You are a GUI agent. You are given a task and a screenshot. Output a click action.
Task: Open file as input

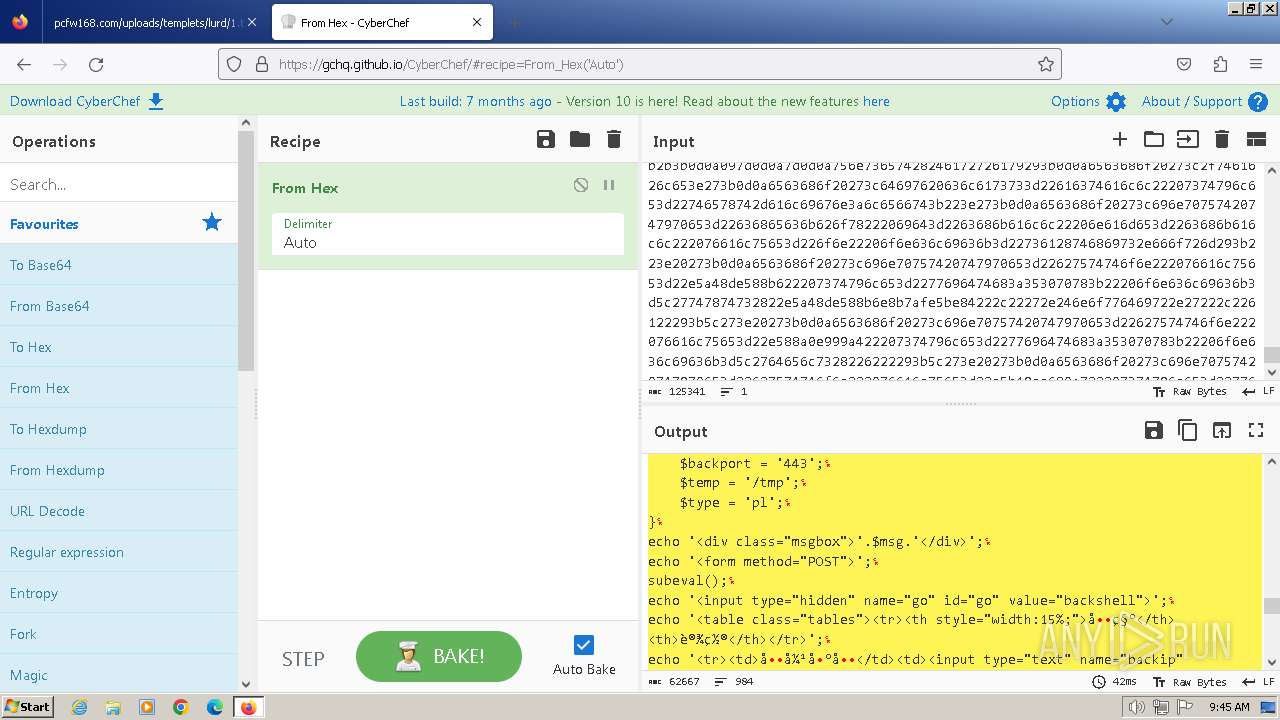coord(1187,140)
